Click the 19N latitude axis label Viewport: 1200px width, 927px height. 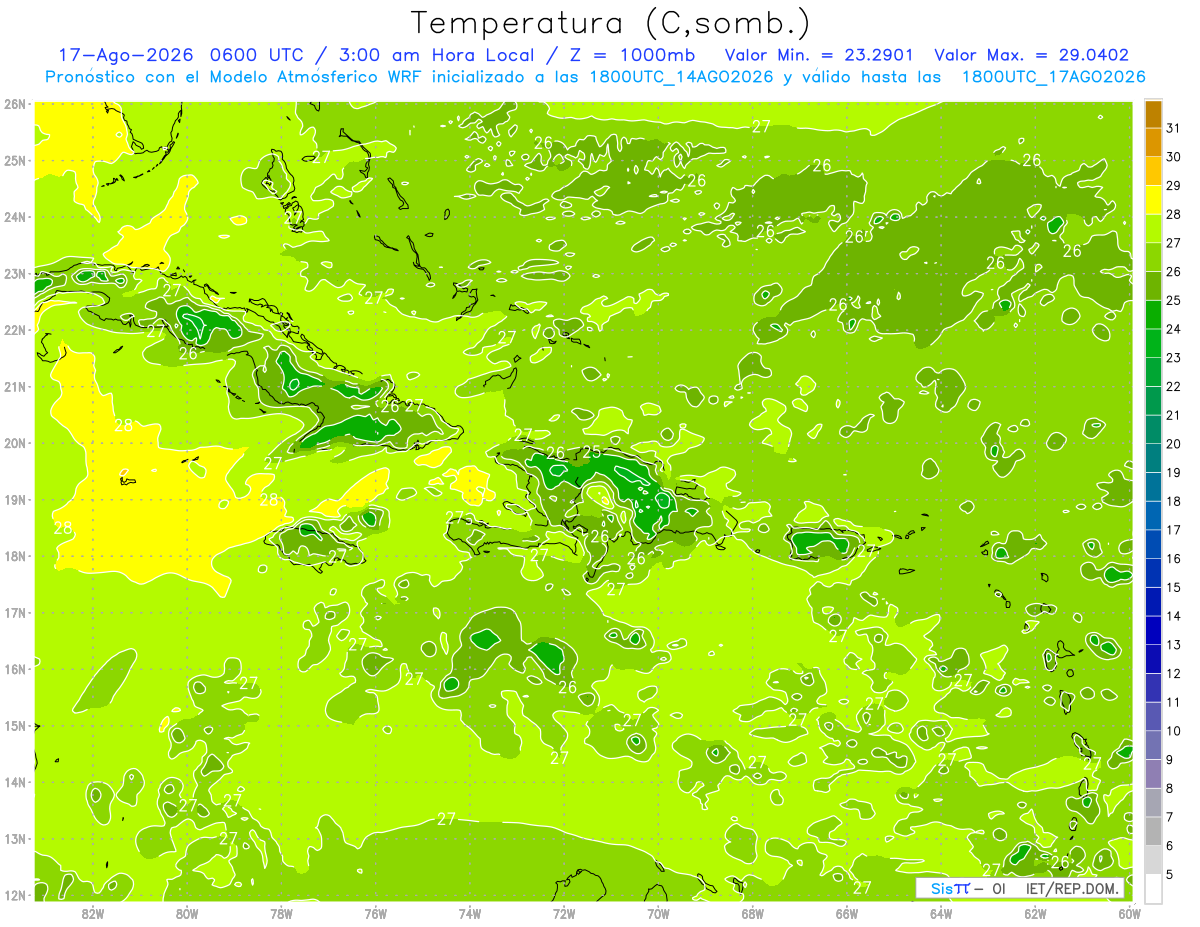point(15,499)
